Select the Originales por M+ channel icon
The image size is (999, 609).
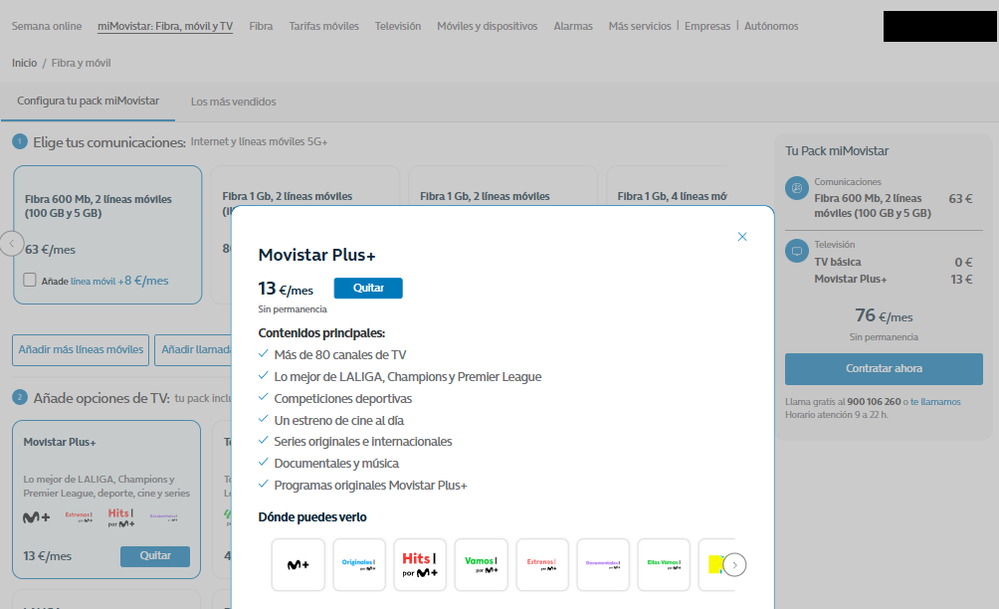pos(359,565)
